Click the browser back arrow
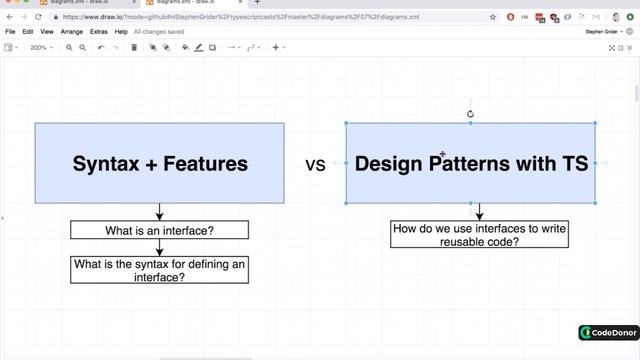 point(10,17)
